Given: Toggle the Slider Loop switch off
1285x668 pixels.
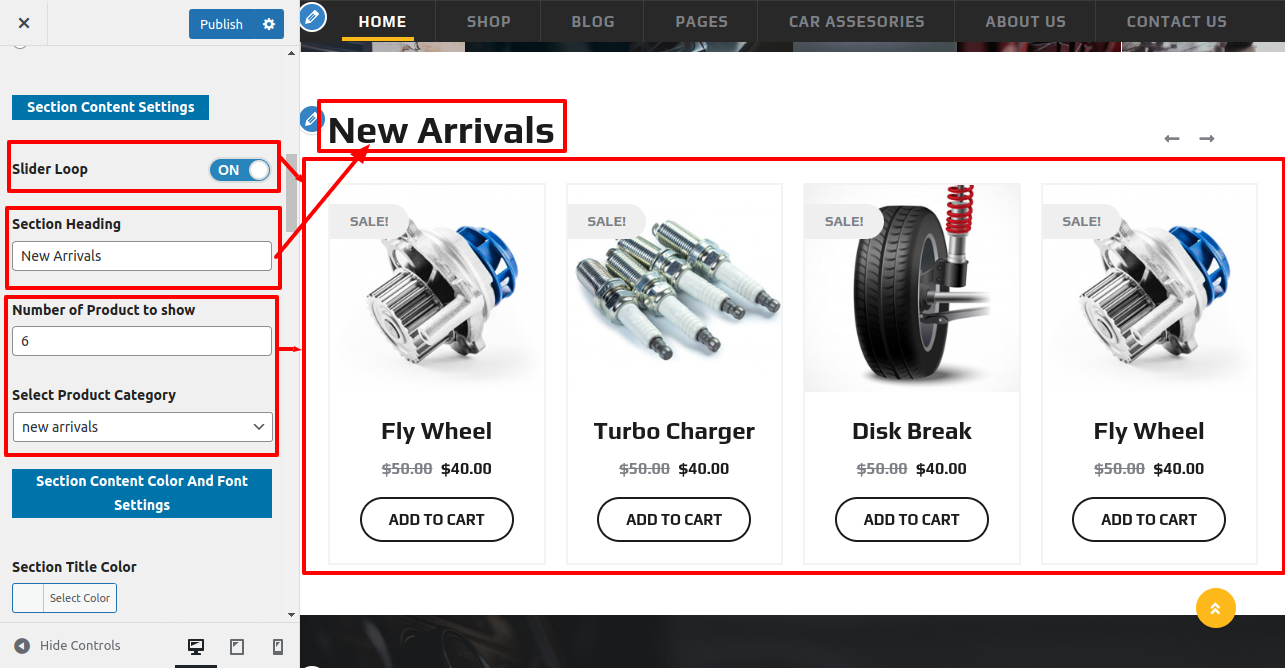Looking at the screenshot, I should 240,170.
